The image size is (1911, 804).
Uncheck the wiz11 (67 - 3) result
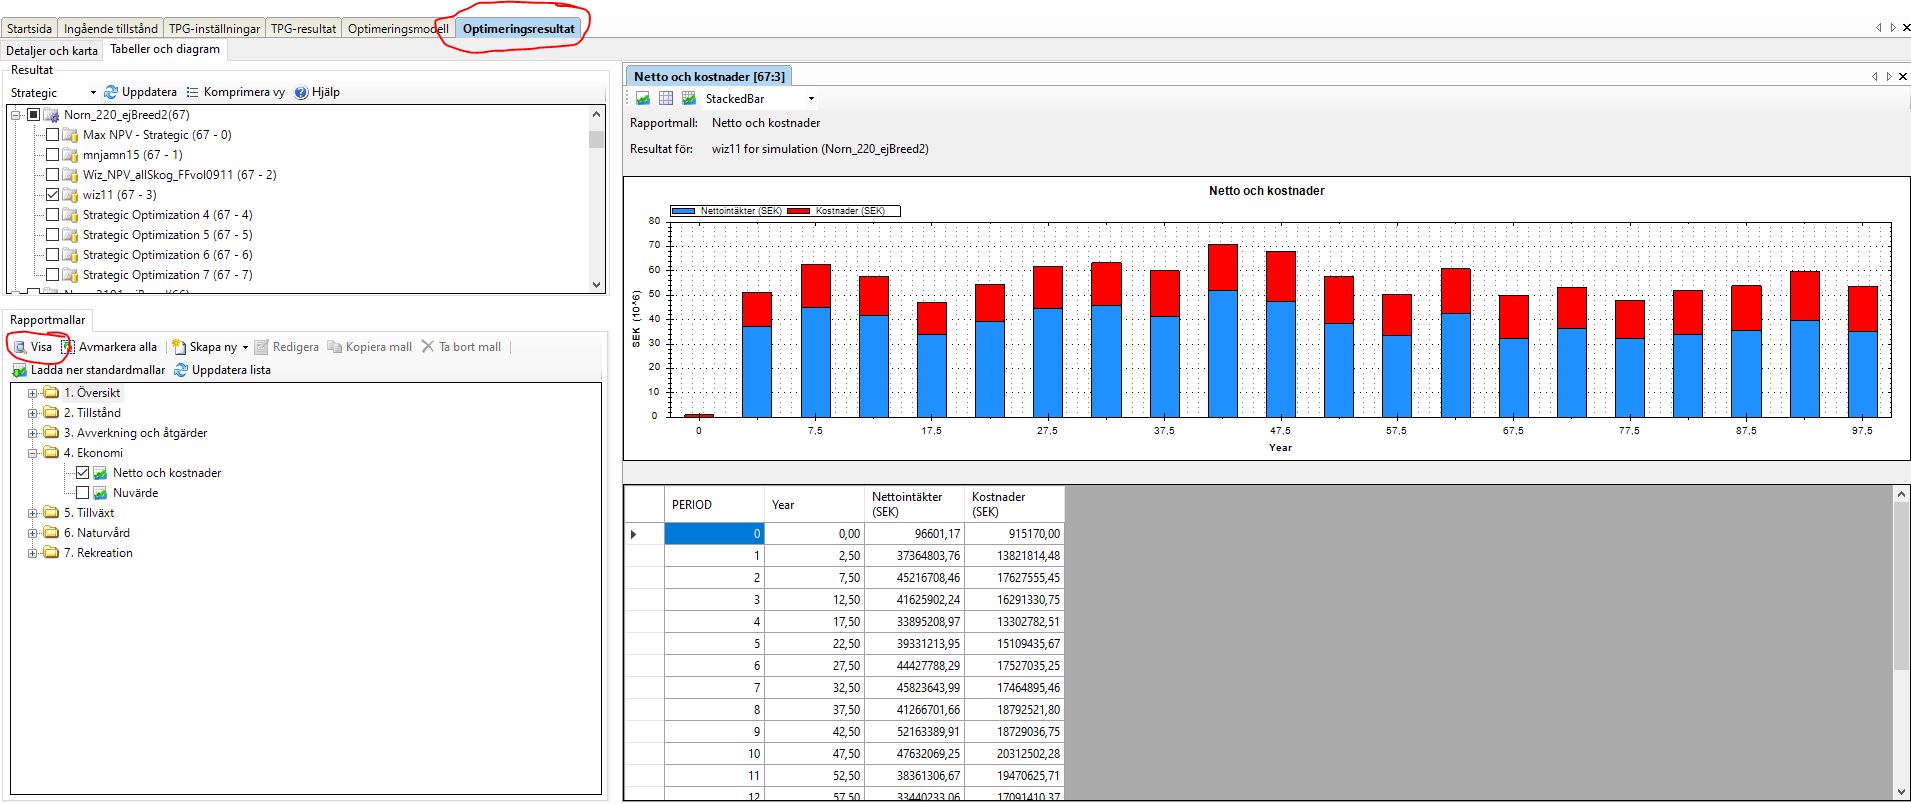click(x=53, y=195)
